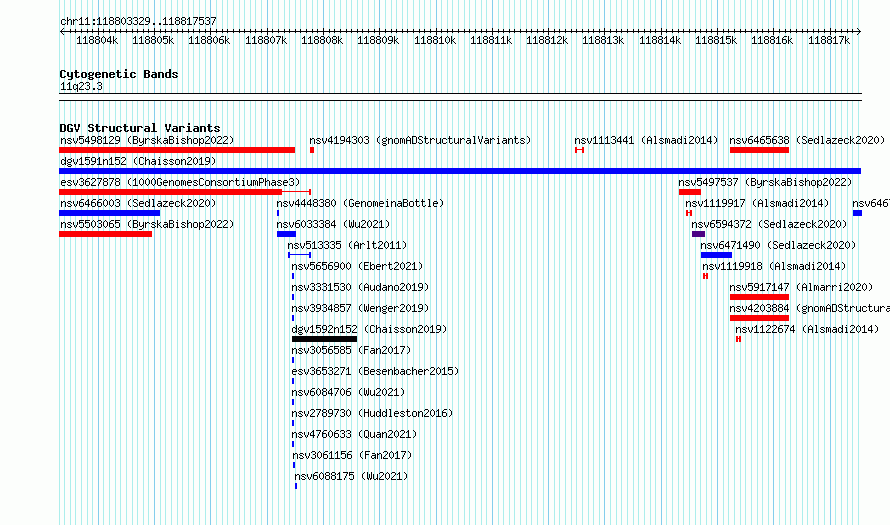The image size is (890, 525).
Task: Click the red bar under nsv5497537
Action: 690,192
